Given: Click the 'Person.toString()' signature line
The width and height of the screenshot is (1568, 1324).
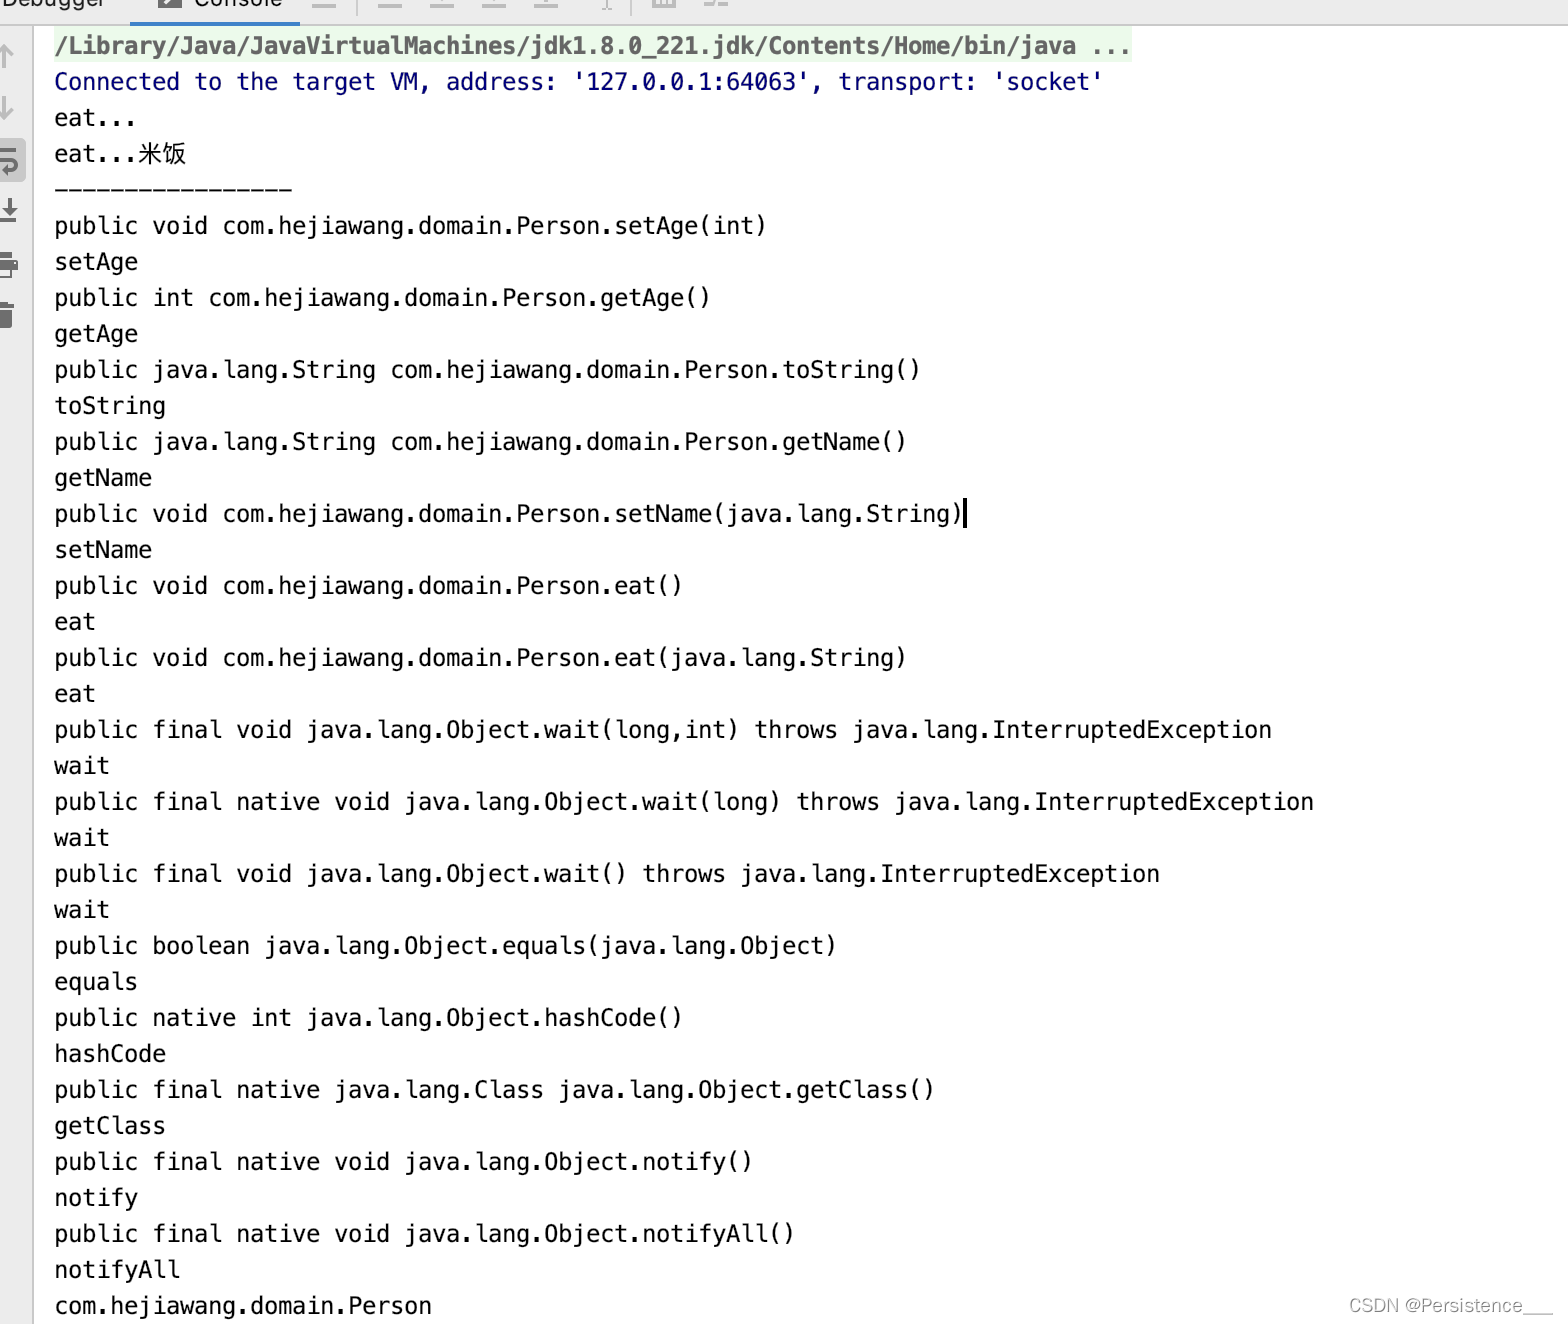Looking at the screenshot, I should point(487,370).
